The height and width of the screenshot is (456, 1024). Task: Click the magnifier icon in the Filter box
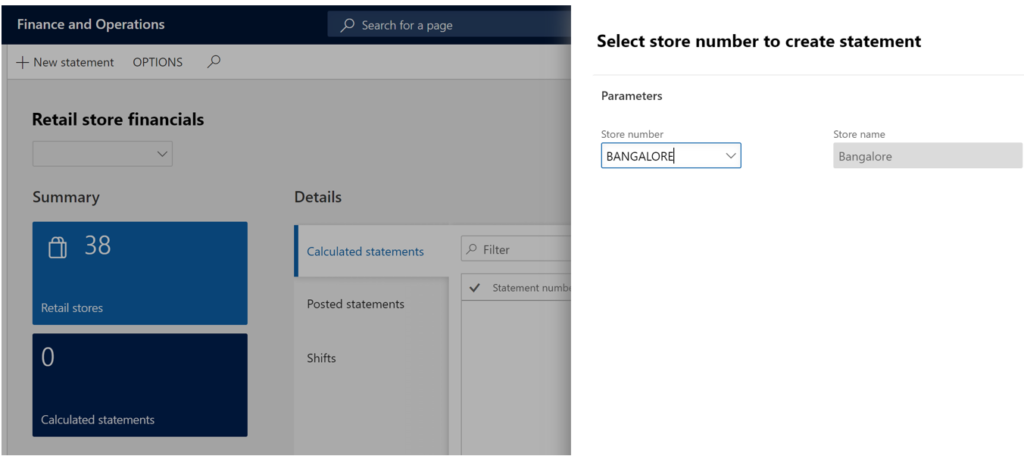472,250
